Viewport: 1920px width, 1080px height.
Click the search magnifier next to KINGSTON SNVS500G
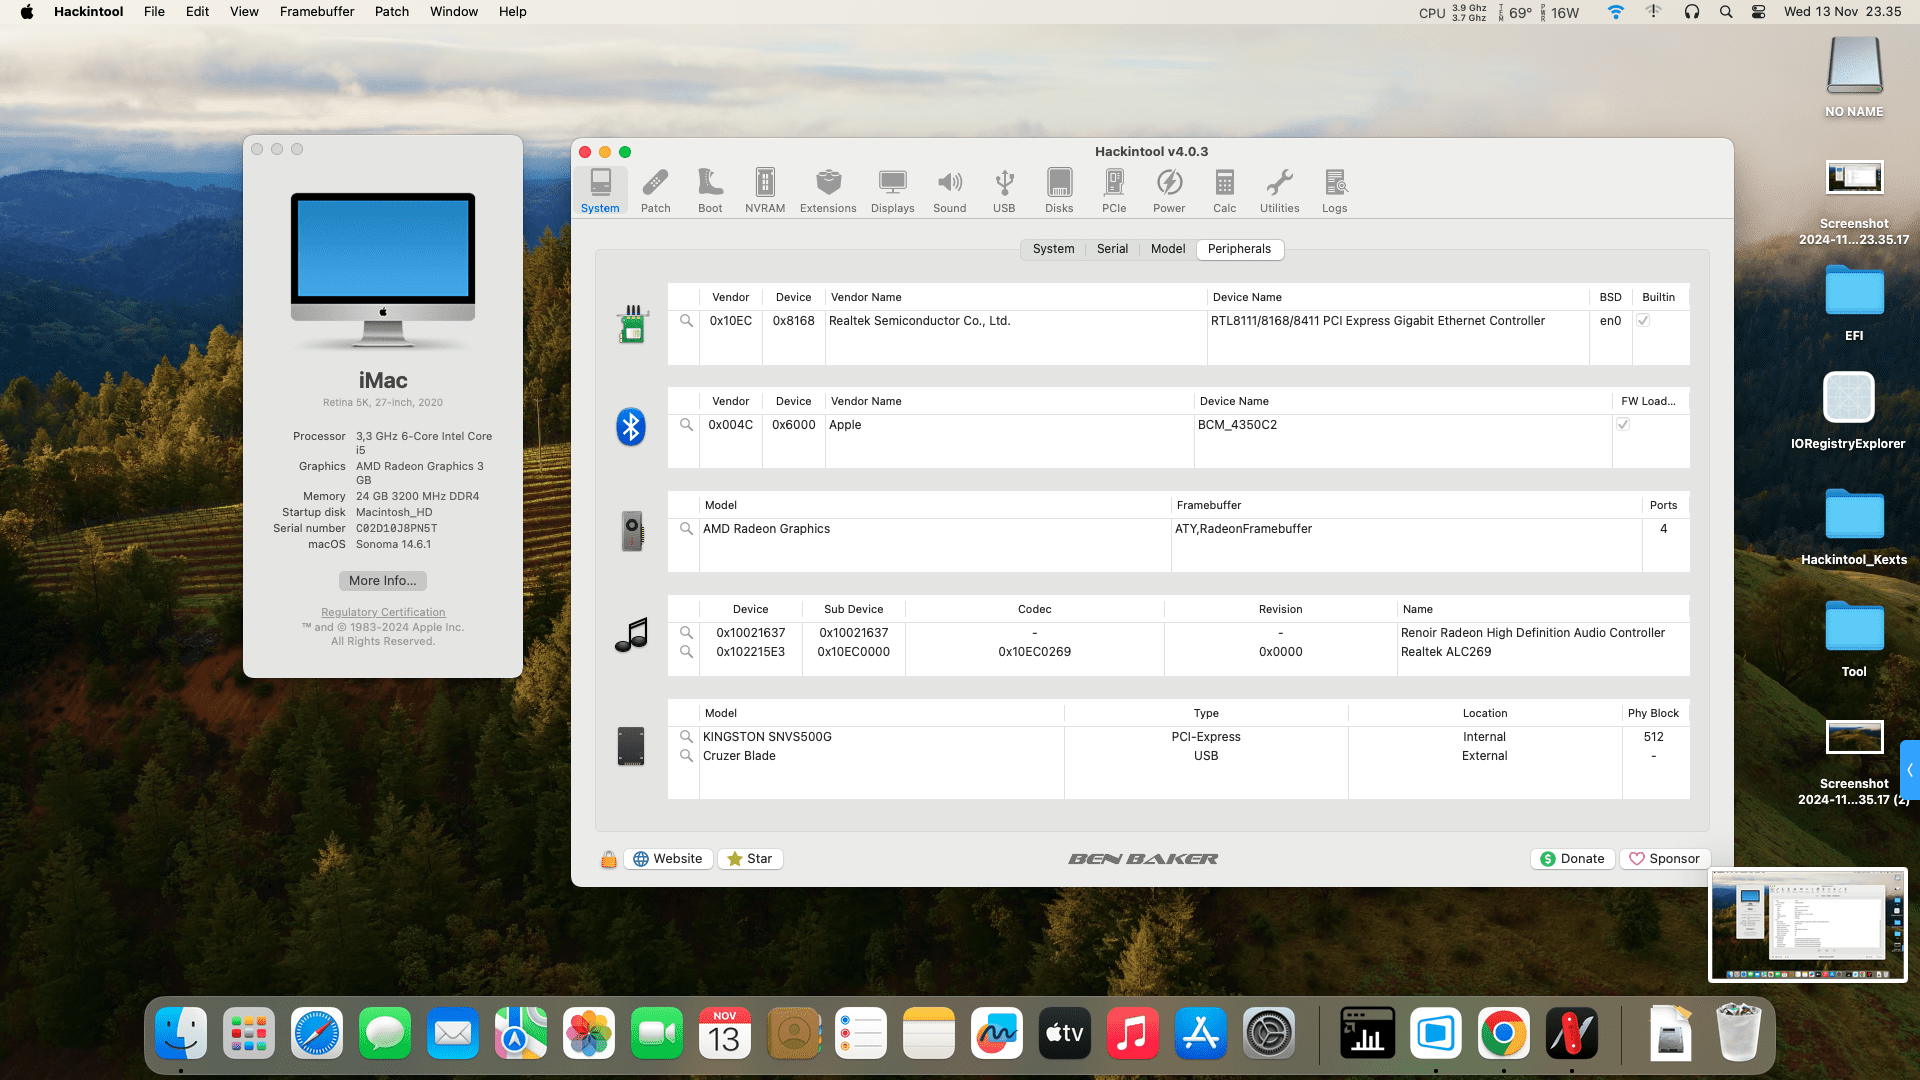click(x=686, y=737)
